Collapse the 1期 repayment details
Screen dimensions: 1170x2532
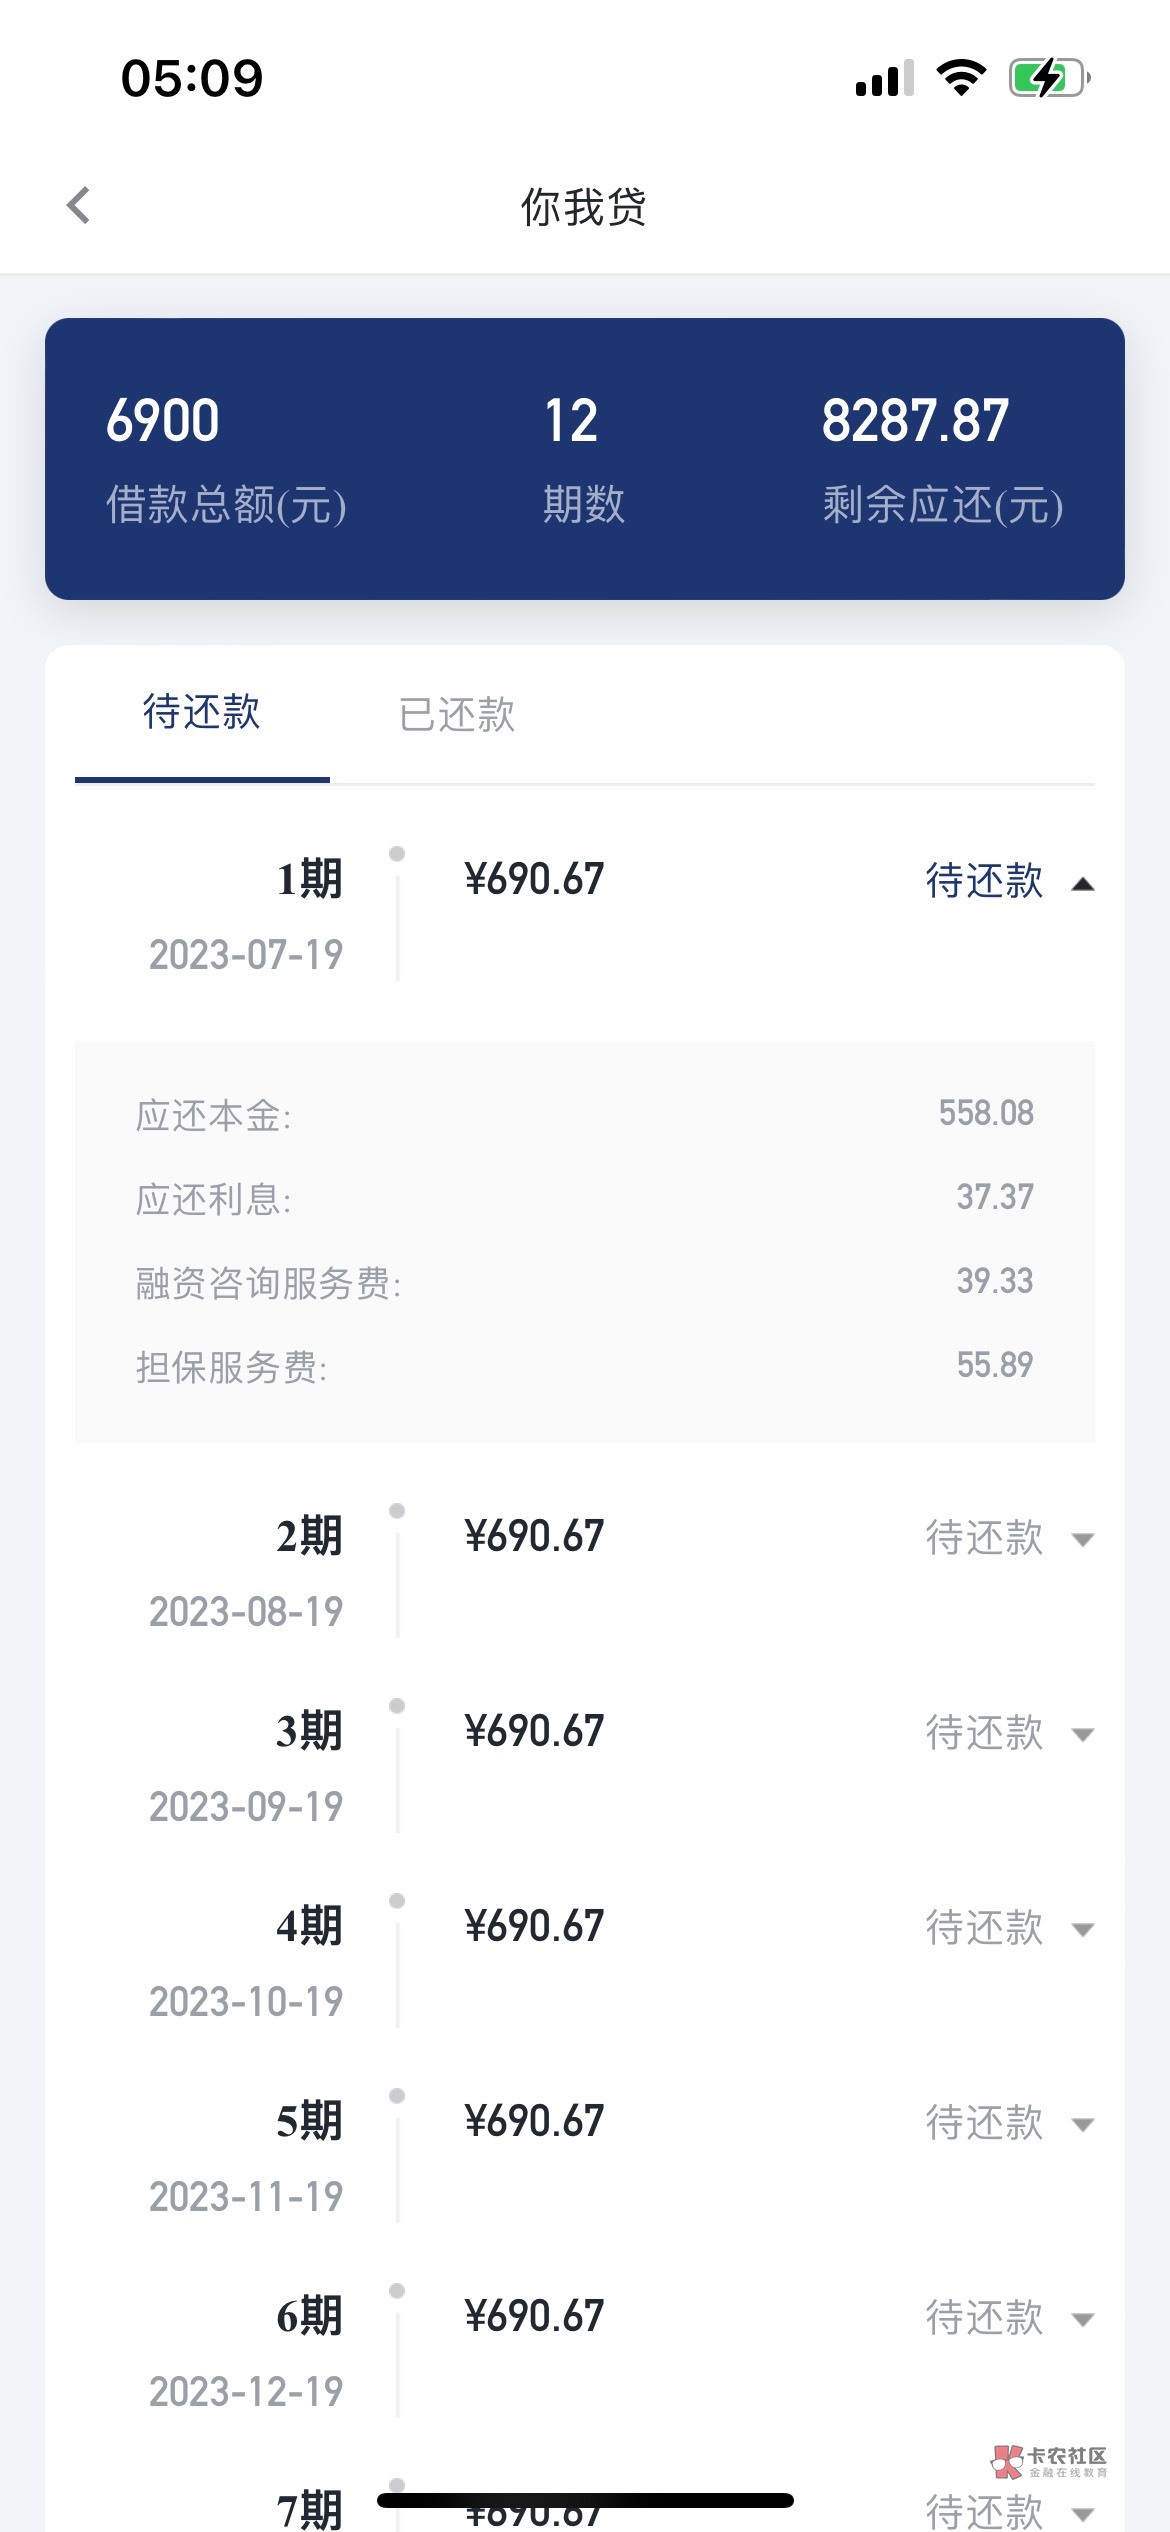[x=1082, y=884]
